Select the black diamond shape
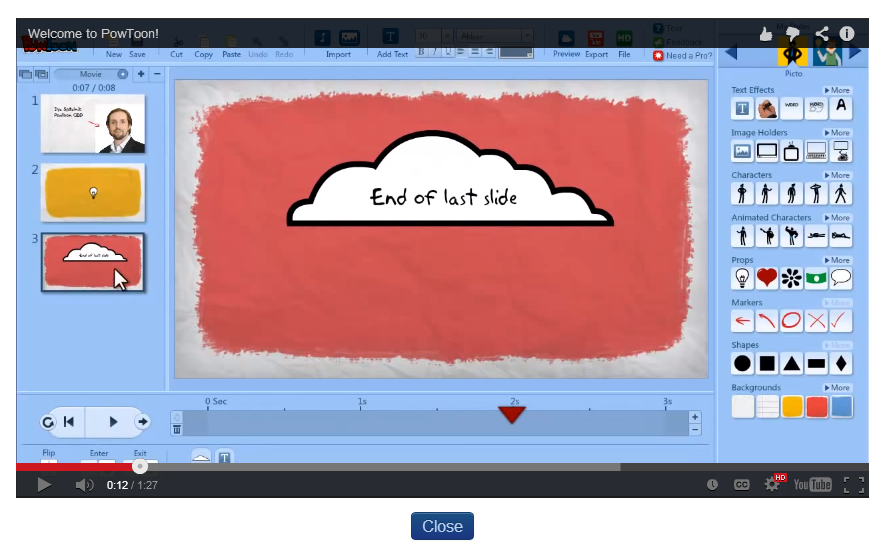 (x=841, y=364)
